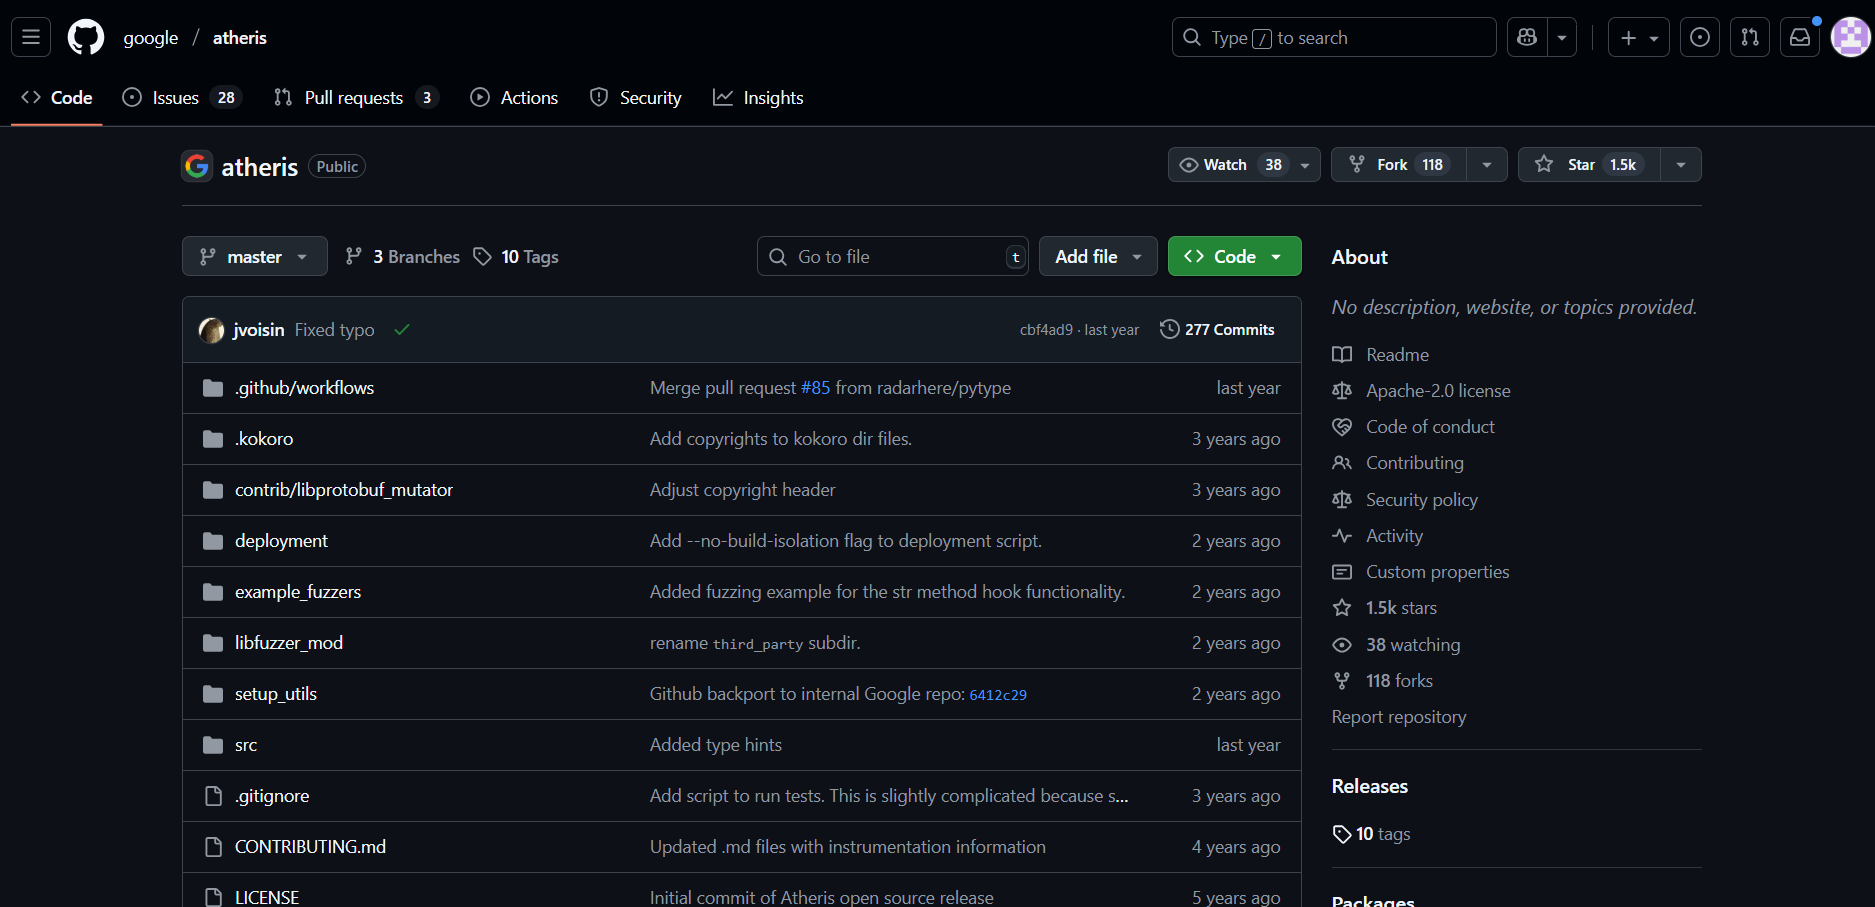
Task: Star the atheris repository
Action: pos(1589,165)
